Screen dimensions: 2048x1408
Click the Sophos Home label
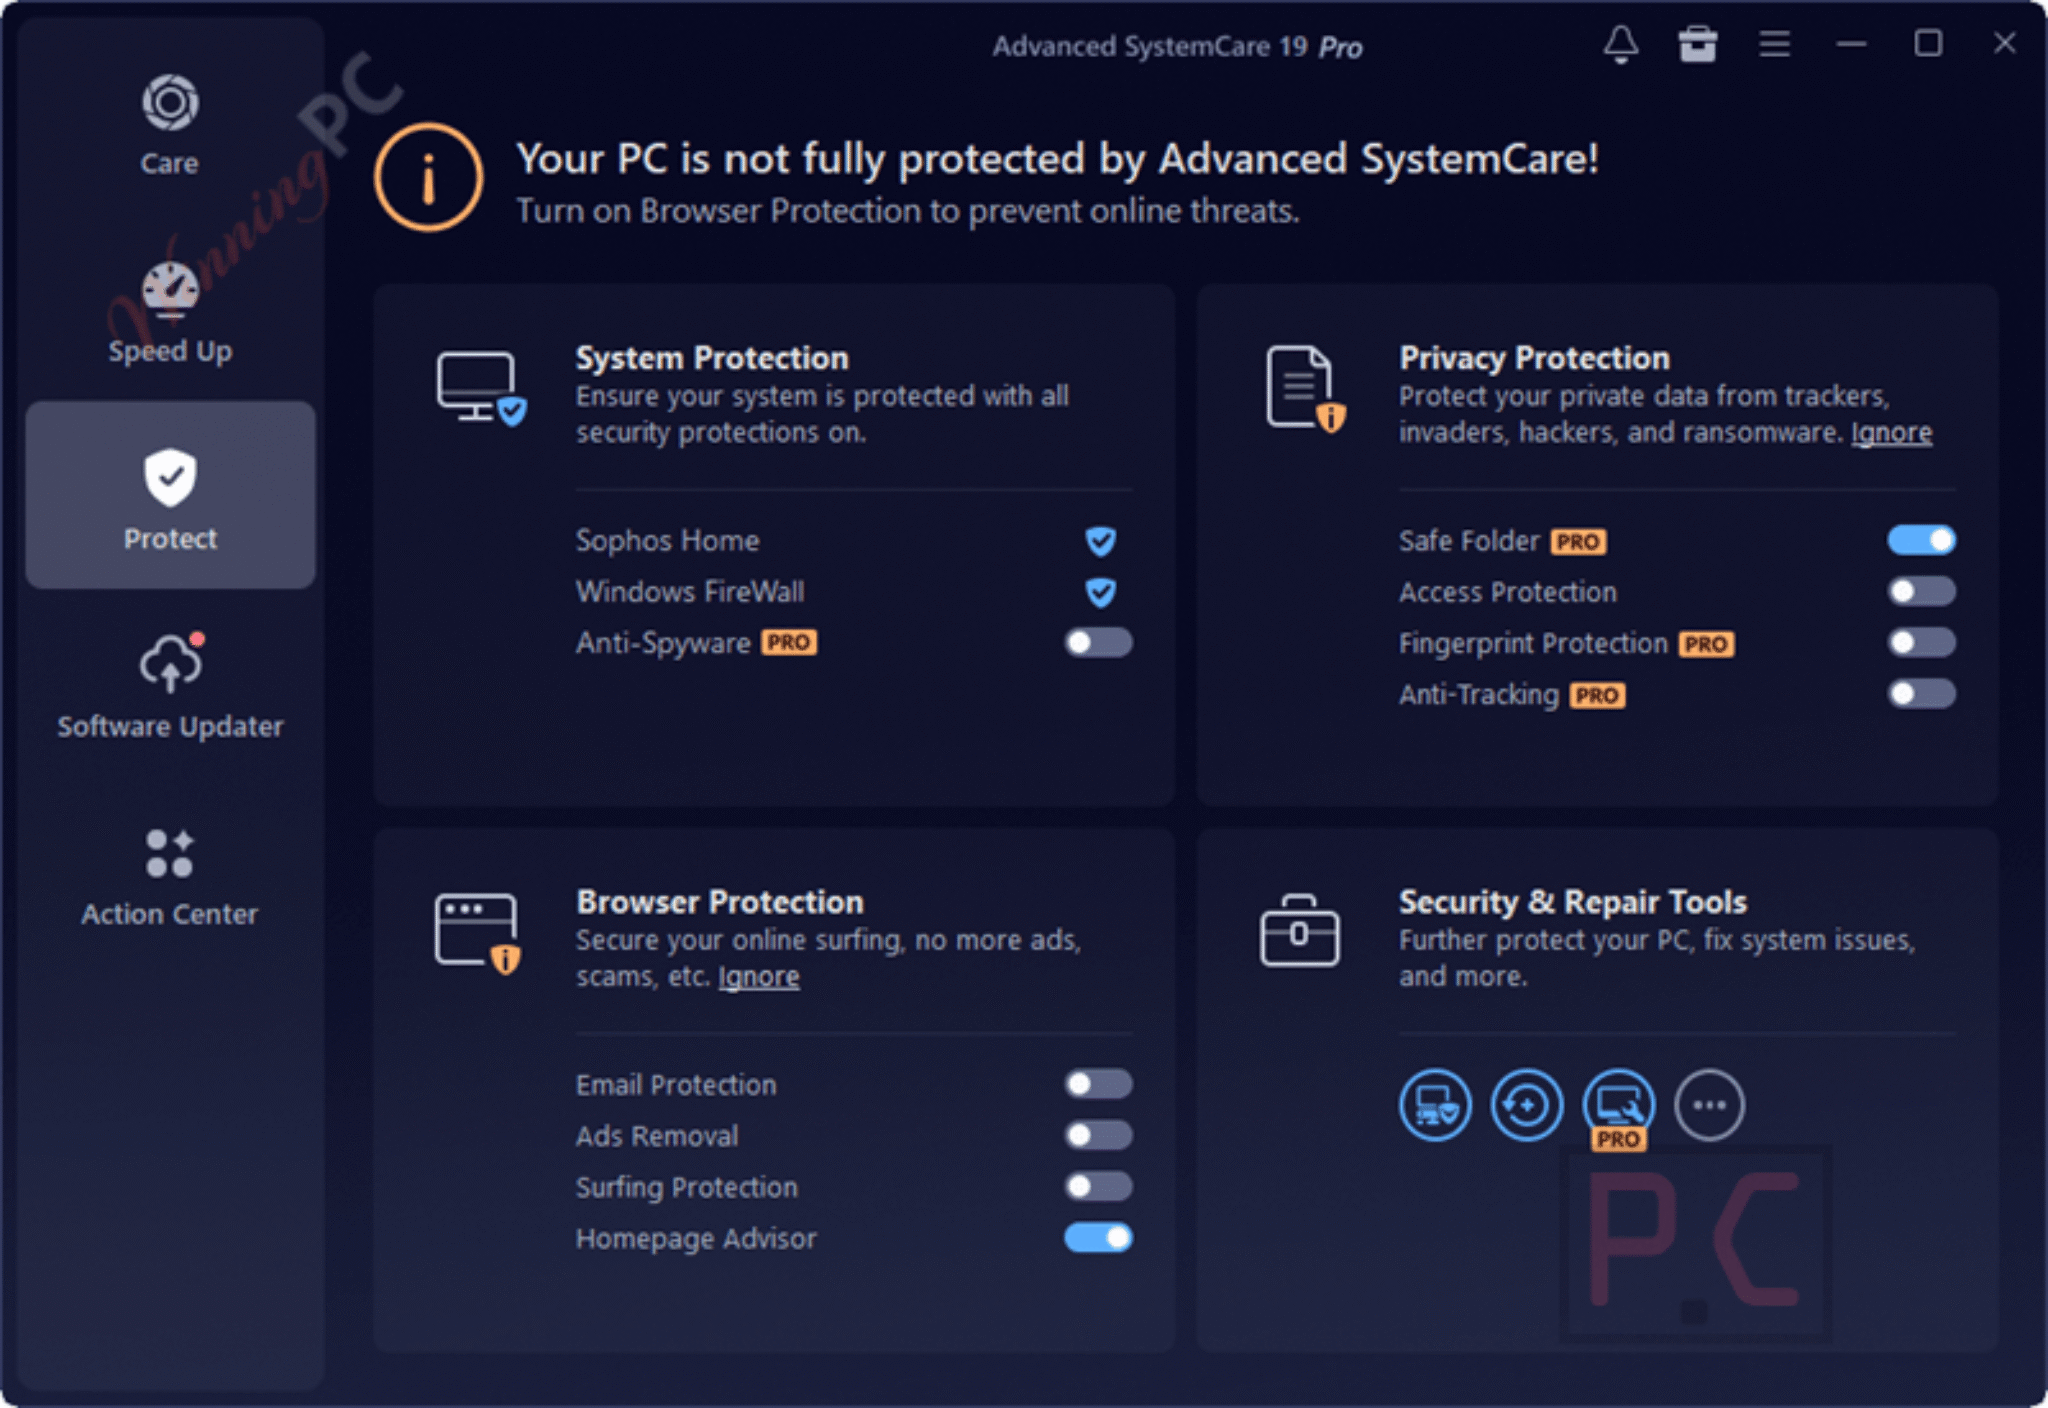[667, 541]
